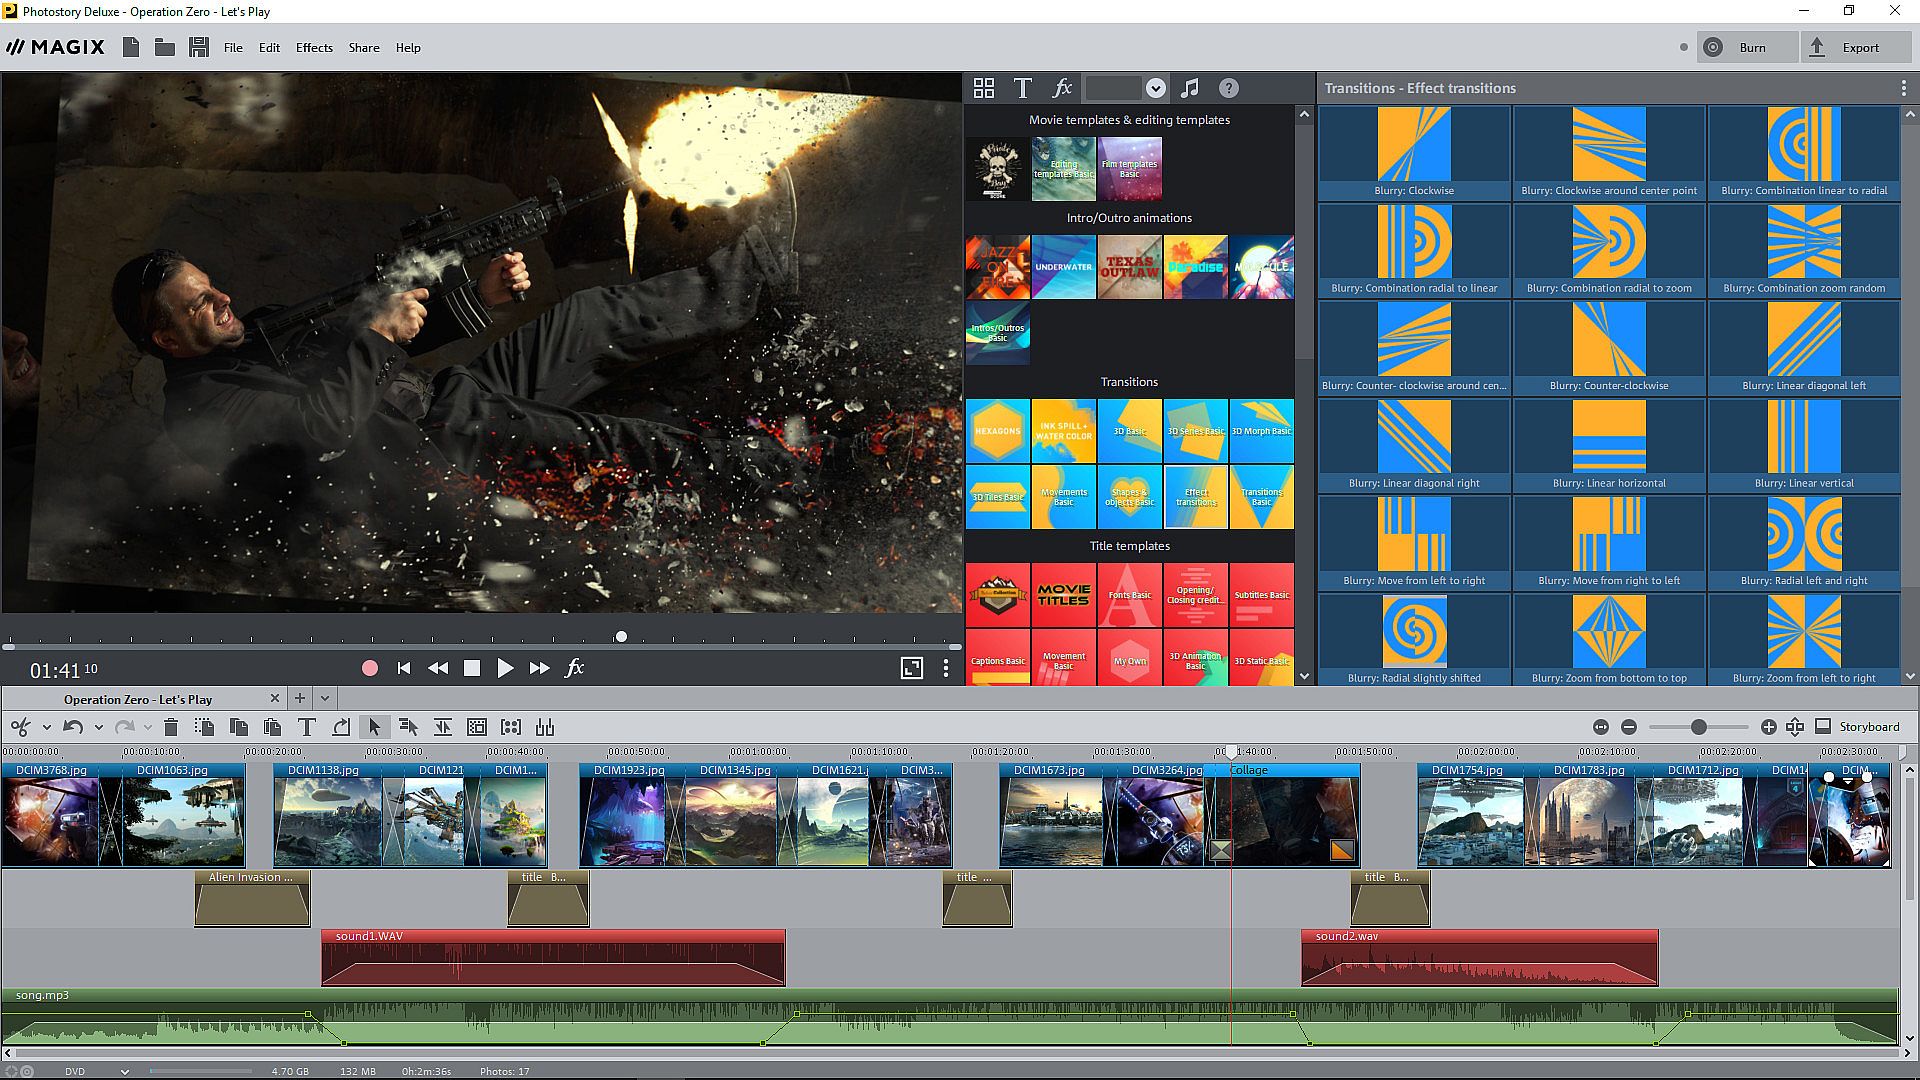Expand the DVD format dropdown in status bar
The width and height of the screenshot is (1920, 1080).
pos(124,1071)
